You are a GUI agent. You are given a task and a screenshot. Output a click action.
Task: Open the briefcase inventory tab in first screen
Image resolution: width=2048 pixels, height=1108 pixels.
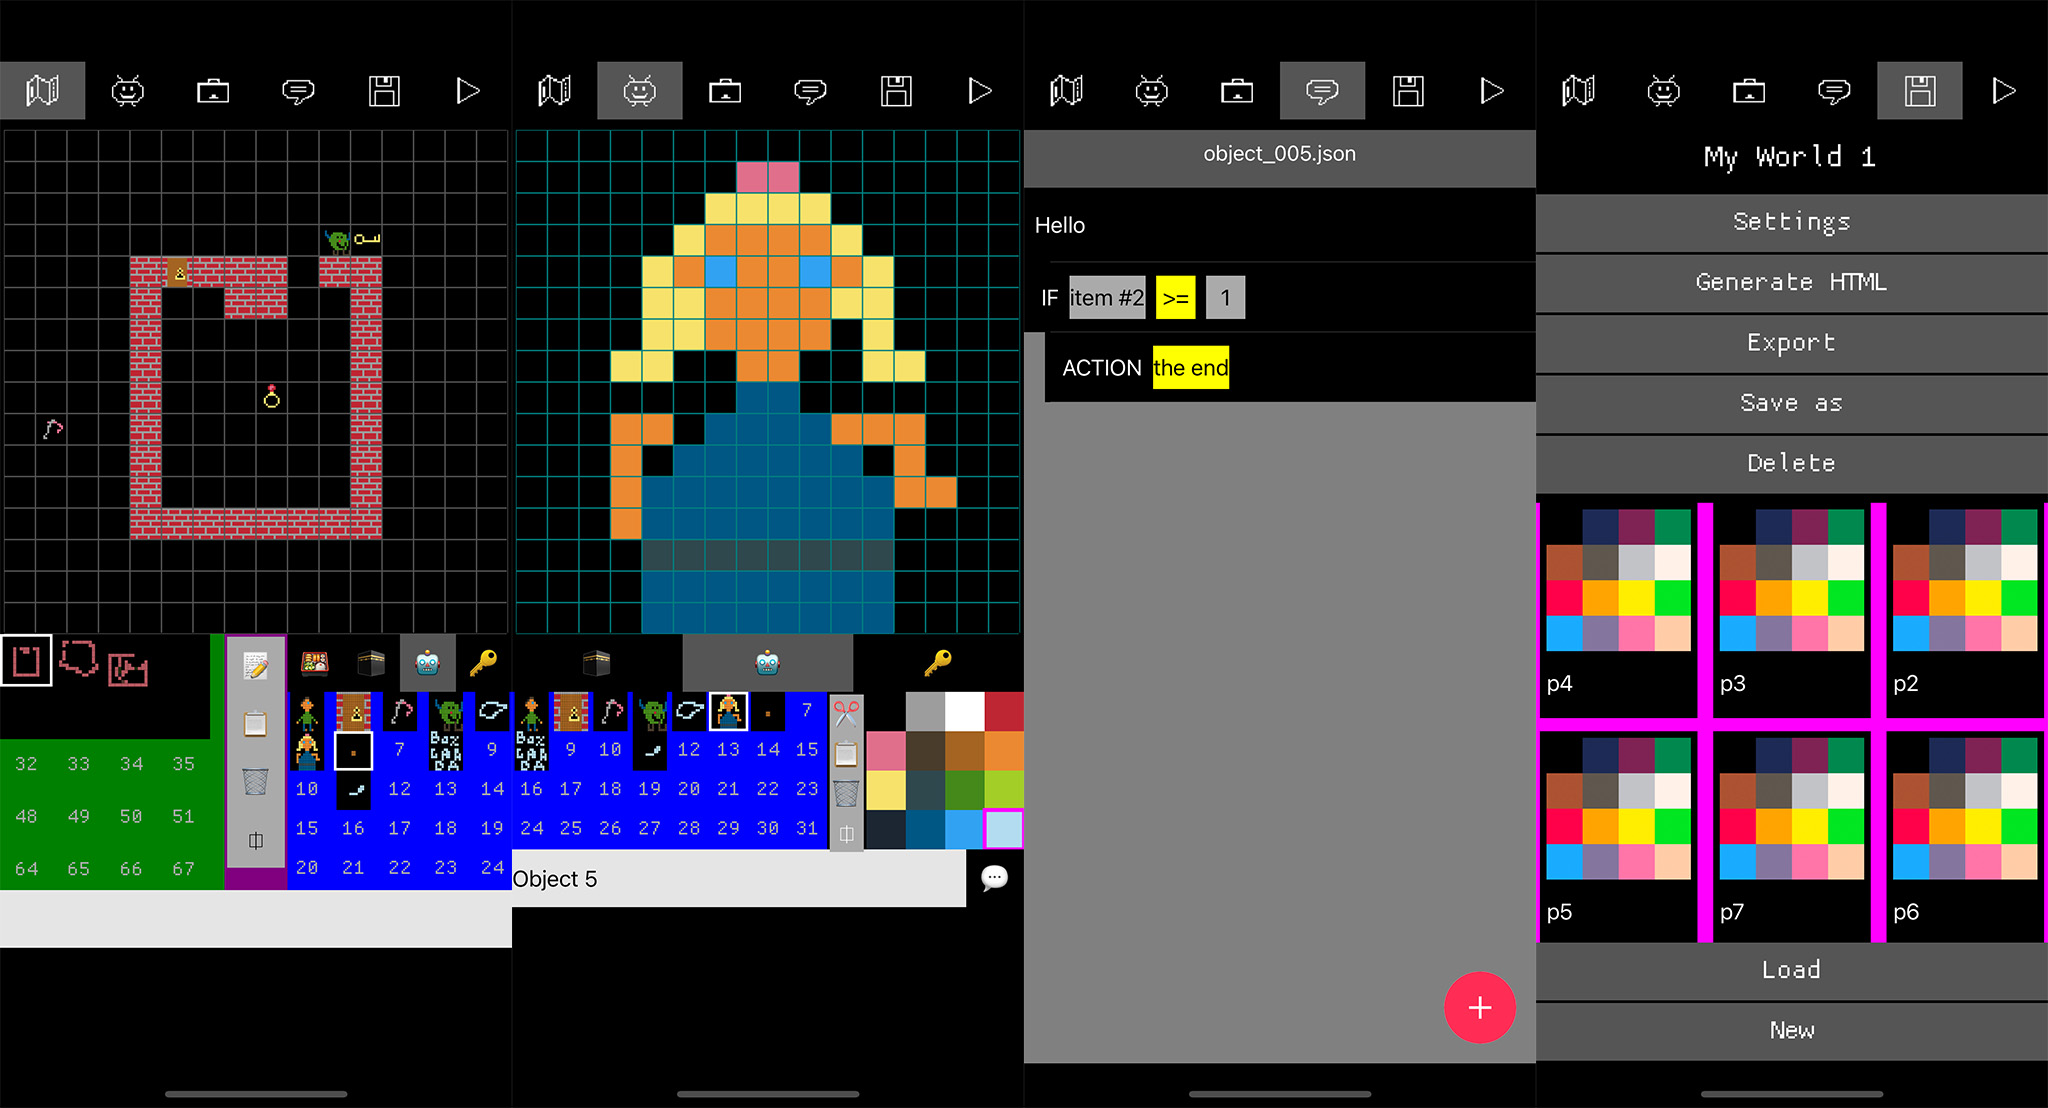click(213, 91)
